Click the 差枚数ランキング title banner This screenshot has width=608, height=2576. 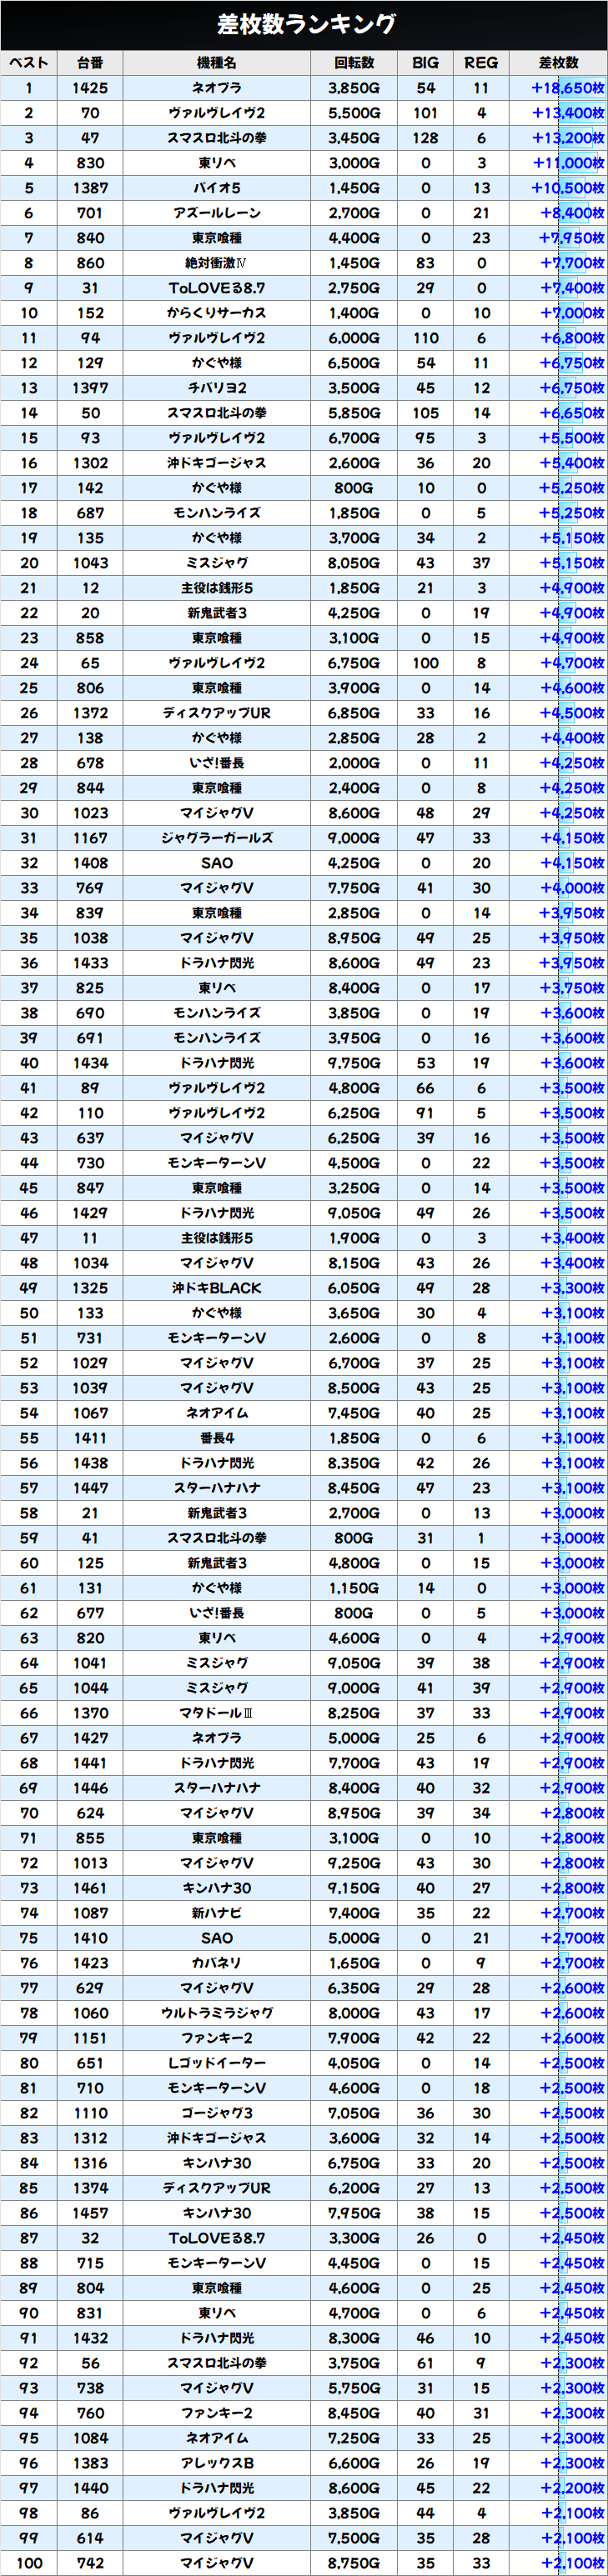point(304,24)
